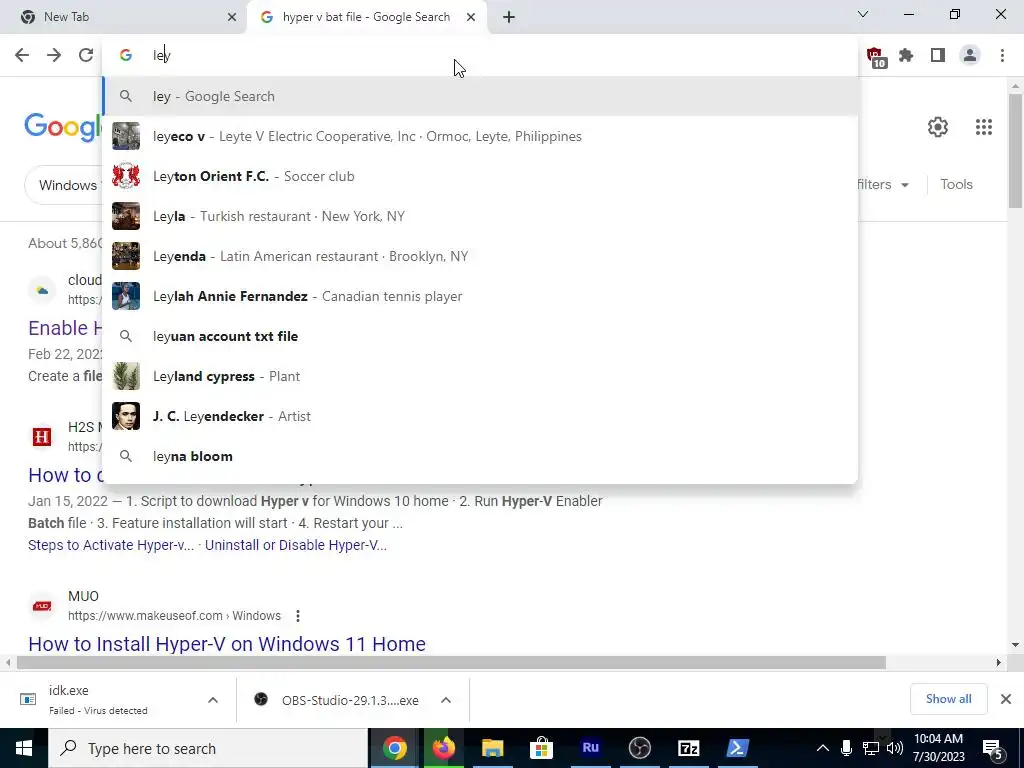Click the vertical scrollbar thumb of the page

(1016, 152)
